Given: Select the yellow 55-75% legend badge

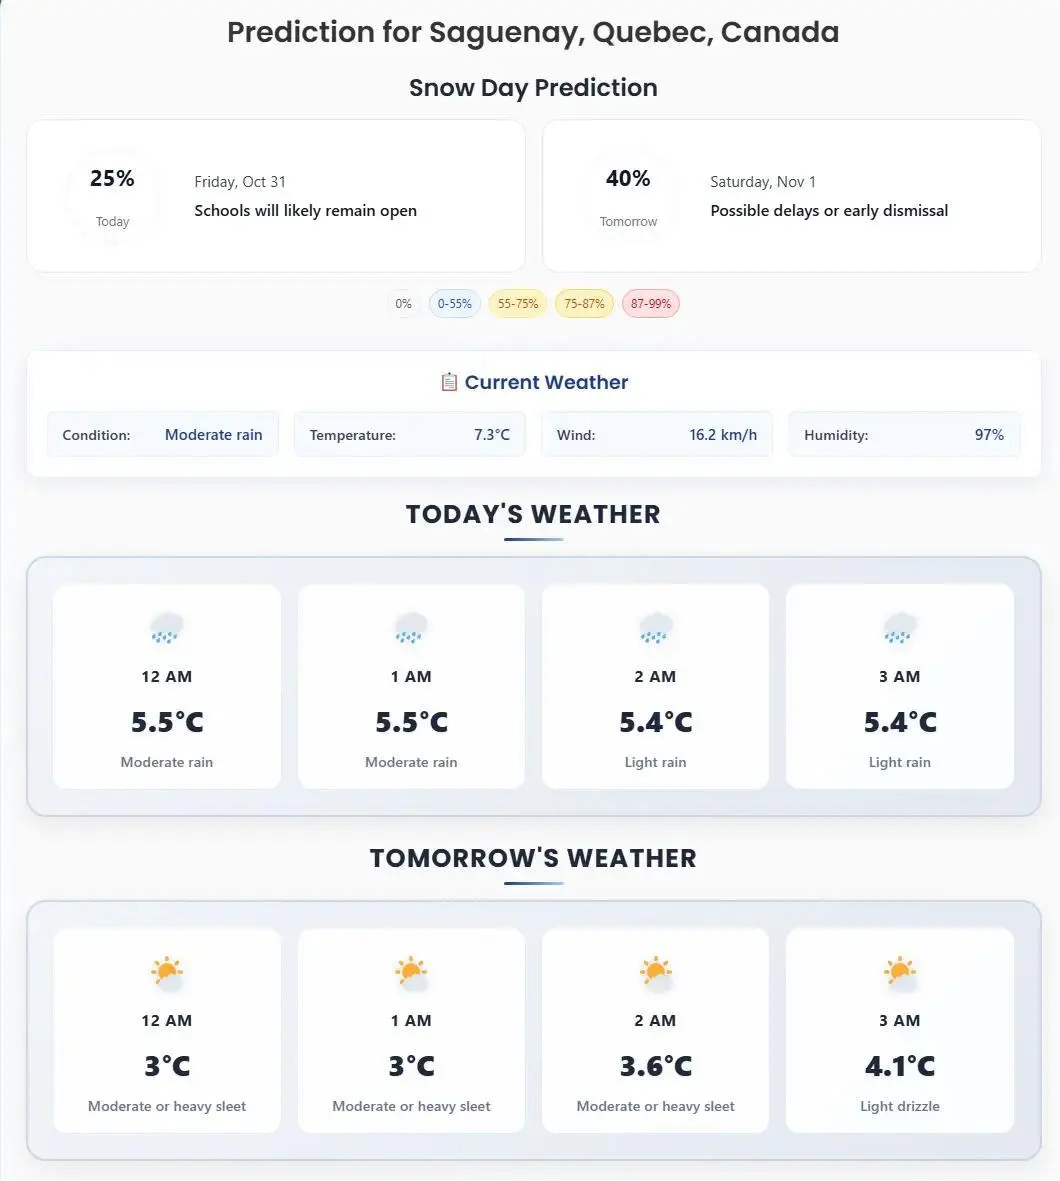Looking at the screenshot, I should 518,304.
